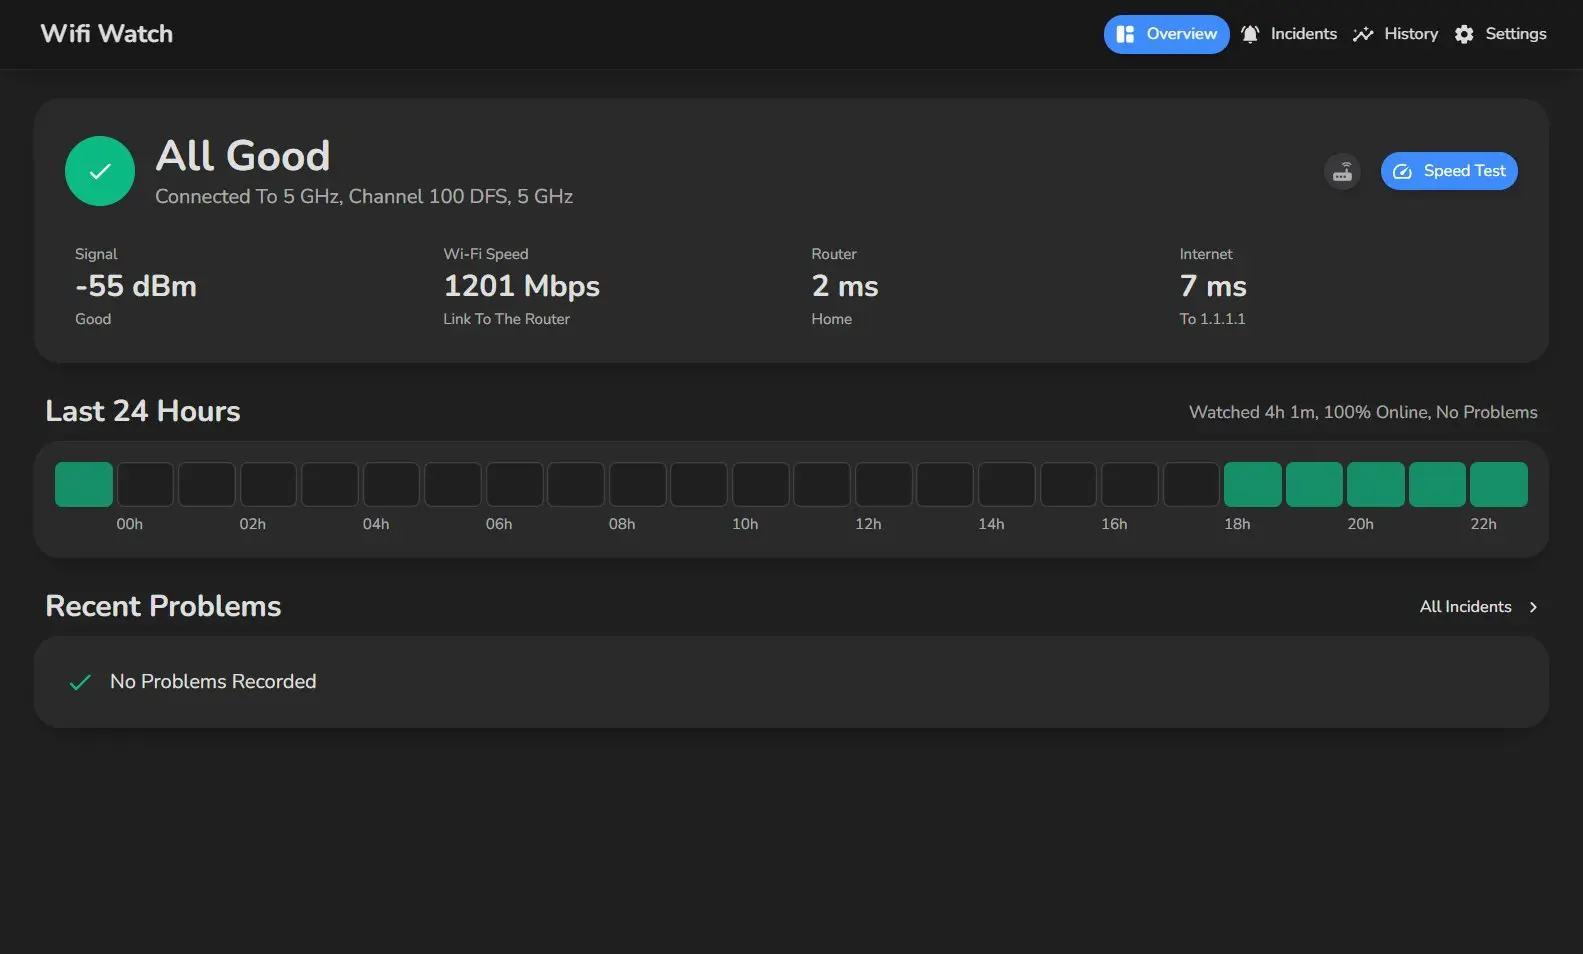Click the 22h timeline label
Image resolution: width=1583 pixels, height=954 pixels.
click(1483, 524)
